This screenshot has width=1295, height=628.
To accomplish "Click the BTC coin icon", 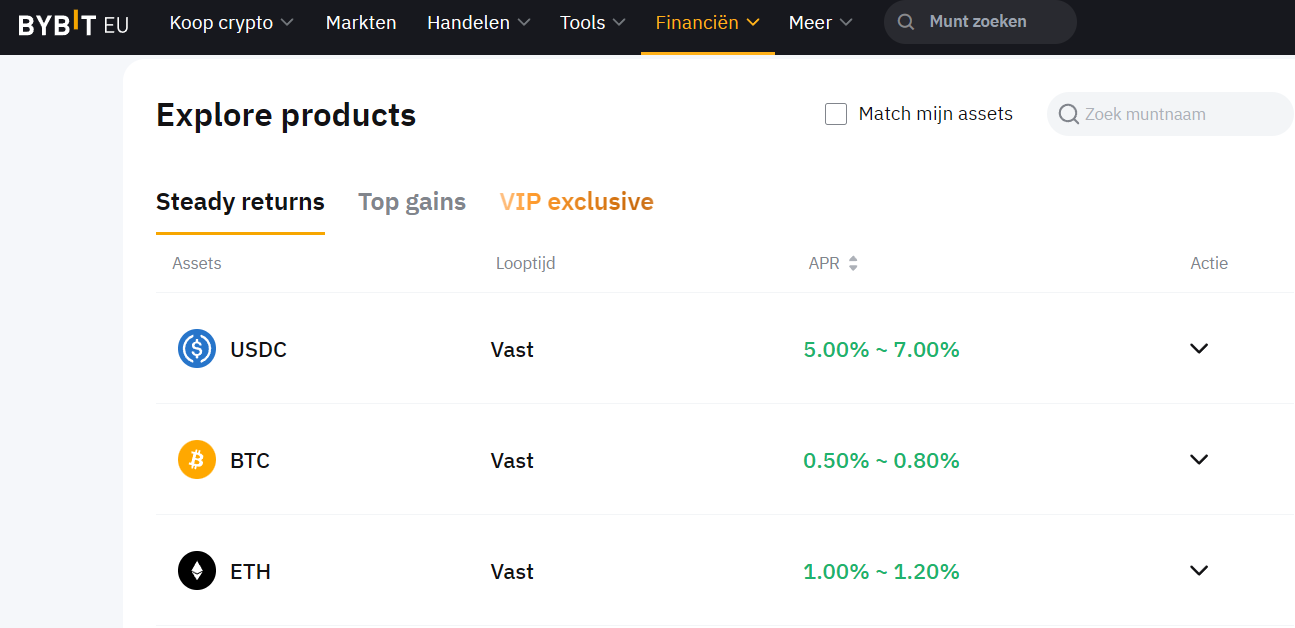I will point(197,460).
